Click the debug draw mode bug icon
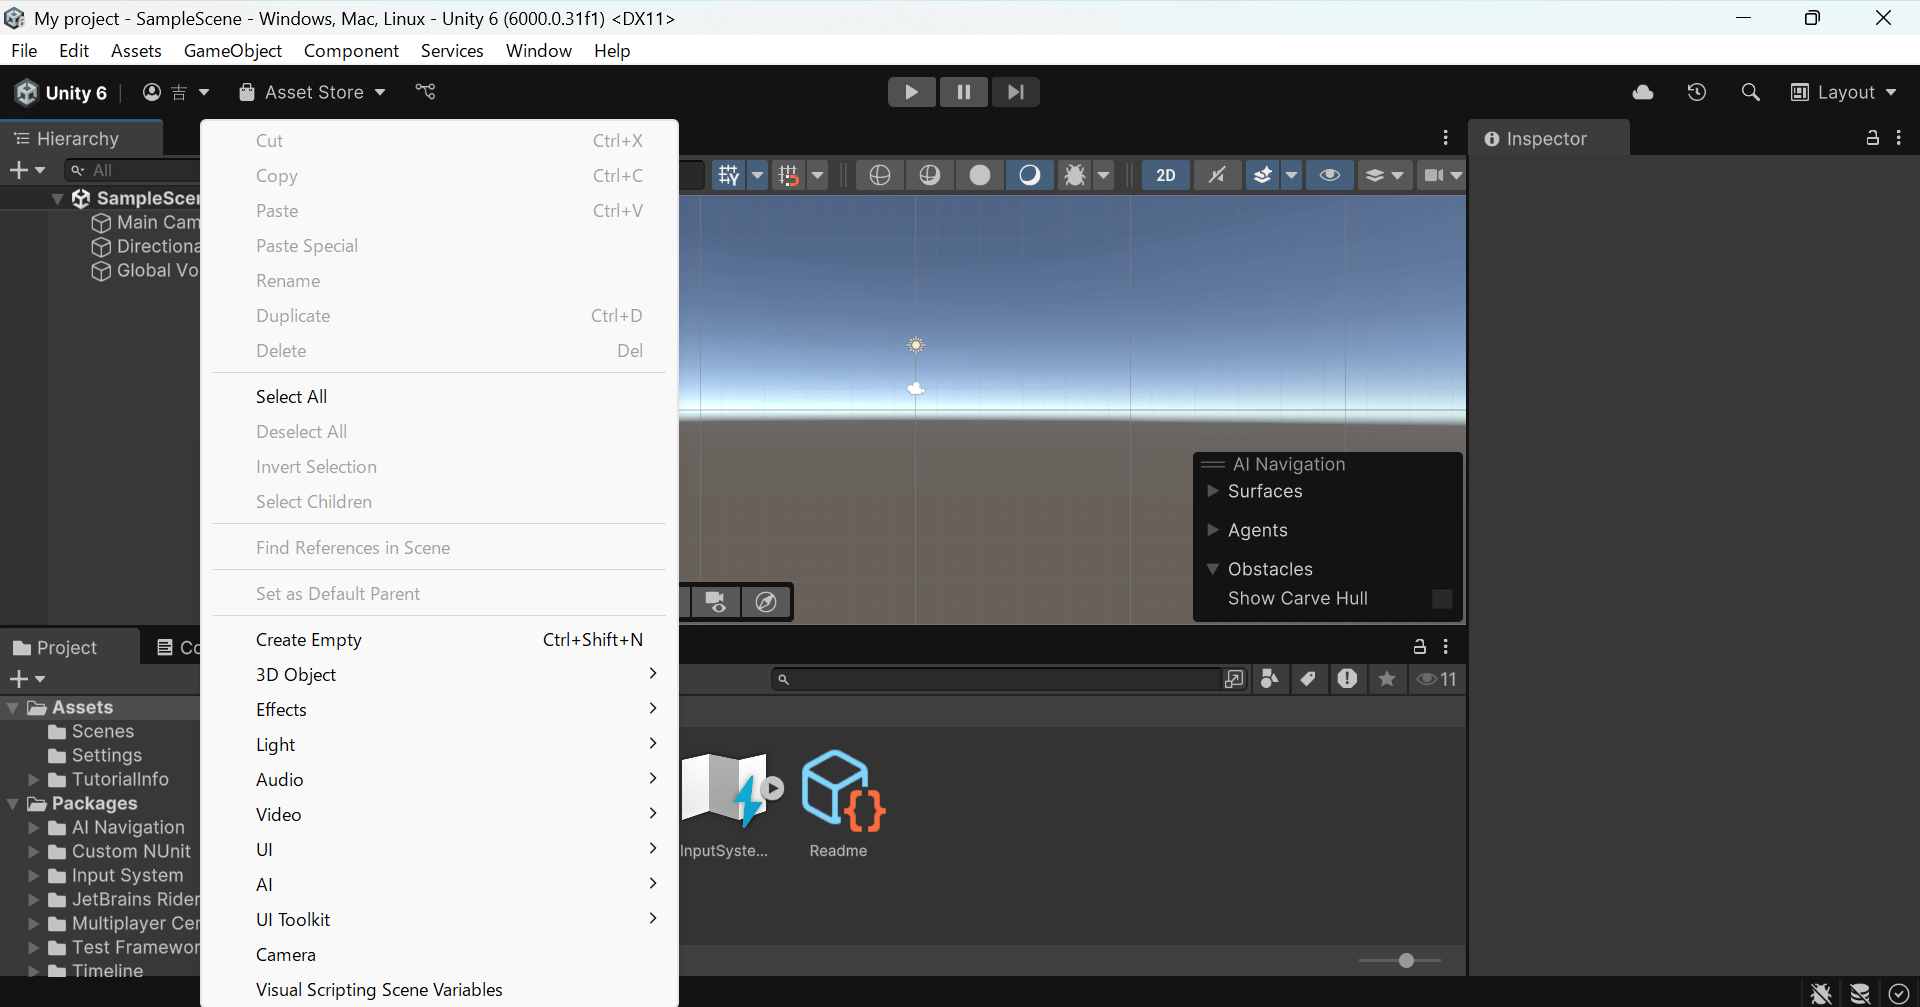Screen dimensions: 1920x1007 pyautogui.click(x=1075, y=175)
